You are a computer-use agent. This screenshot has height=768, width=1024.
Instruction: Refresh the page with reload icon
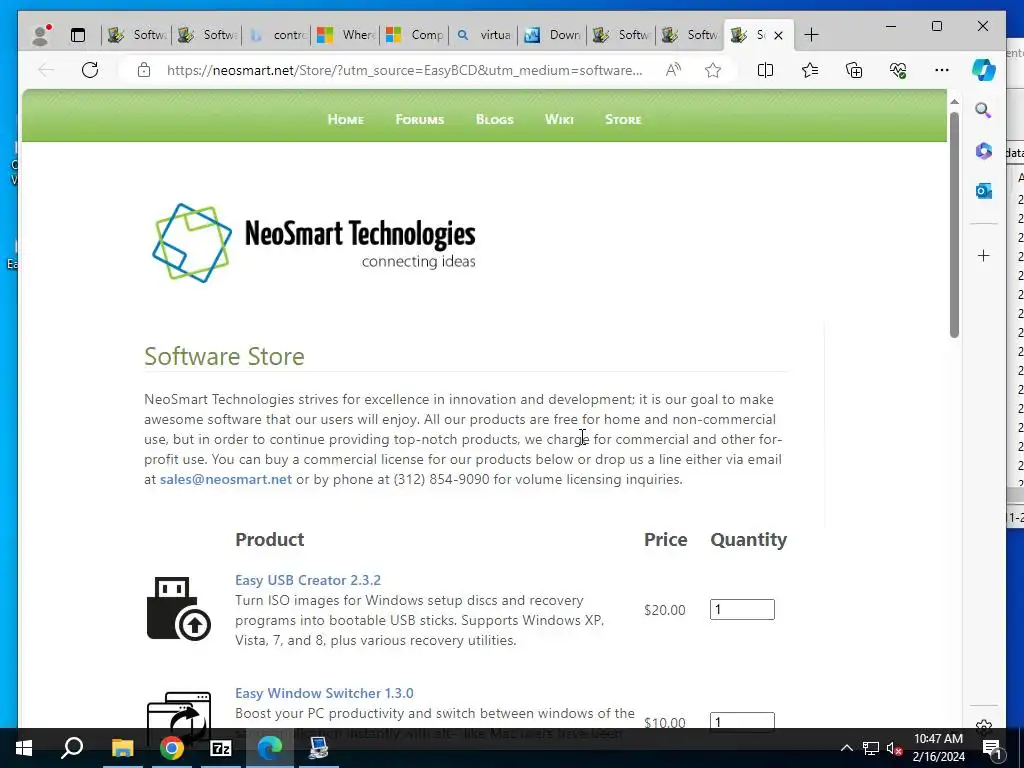point(90,70)
